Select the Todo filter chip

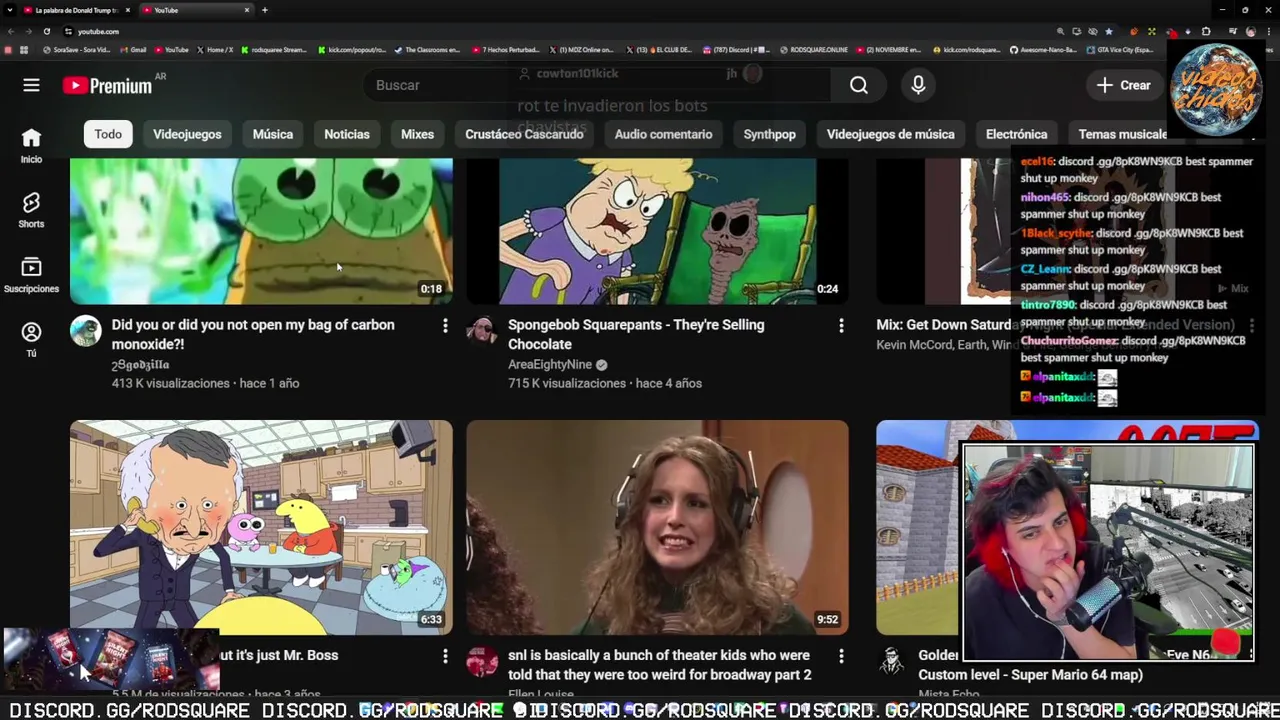coord(108,134)
